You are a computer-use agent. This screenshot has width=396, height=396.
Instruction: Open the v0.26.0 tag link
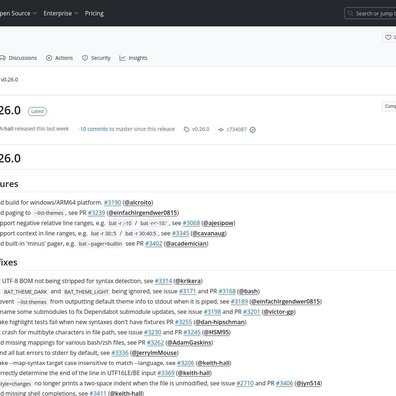pyautogui.click(x=200, y=129)
